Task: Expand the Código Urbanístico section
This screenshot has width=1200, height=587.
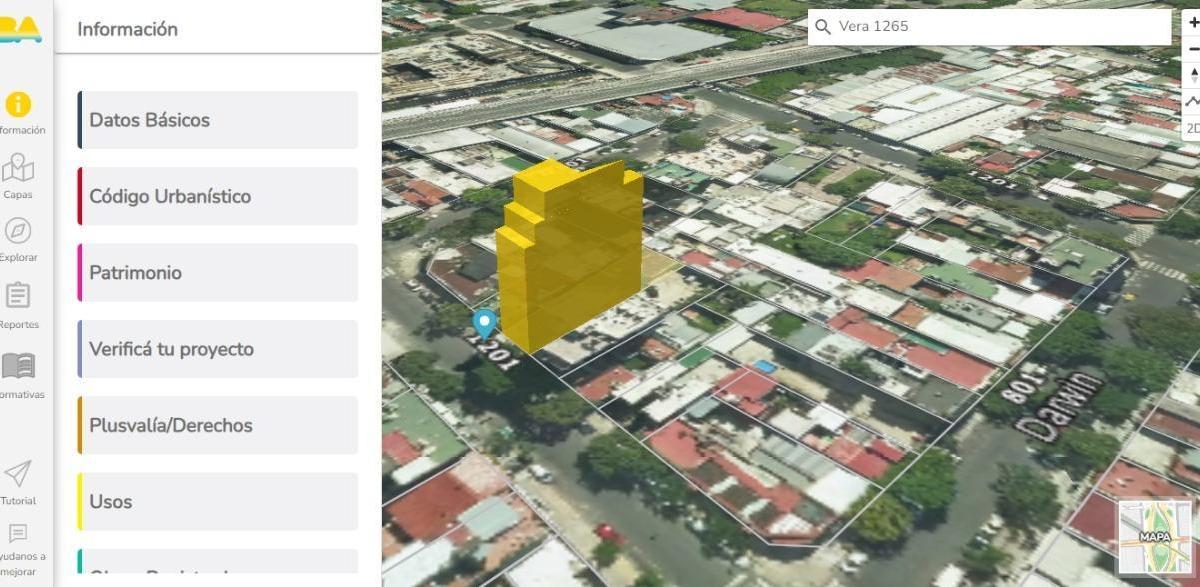Action: (x=218, y=196)
